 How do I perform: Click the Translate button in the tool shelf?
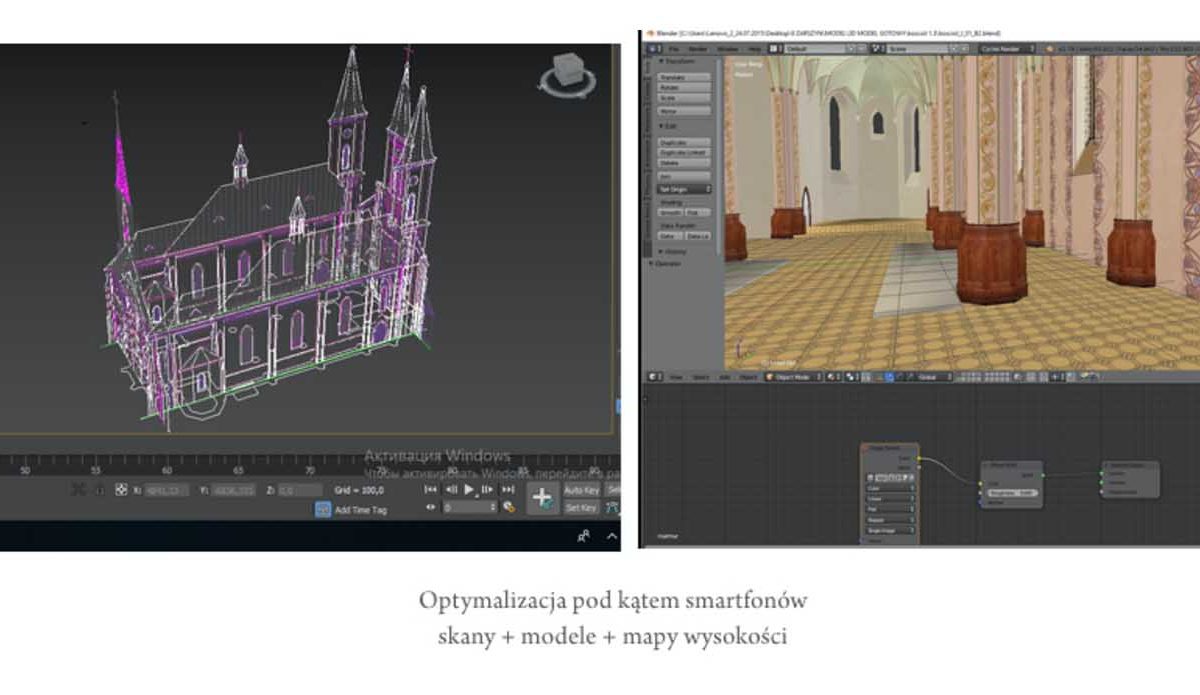pyautogui.click(x=685, y=77)
